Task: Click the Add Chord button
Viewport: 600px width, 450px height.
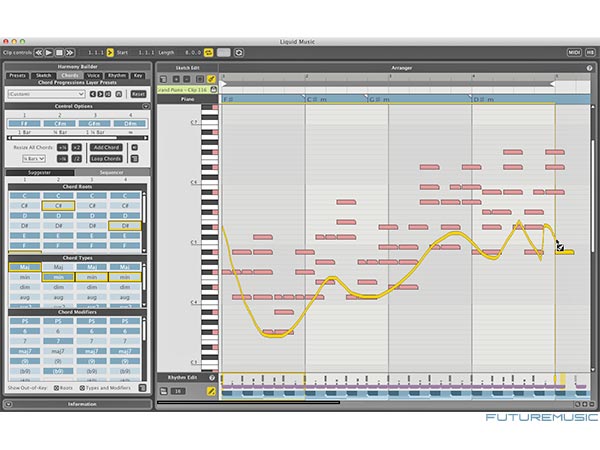Action: pos(106,148)
